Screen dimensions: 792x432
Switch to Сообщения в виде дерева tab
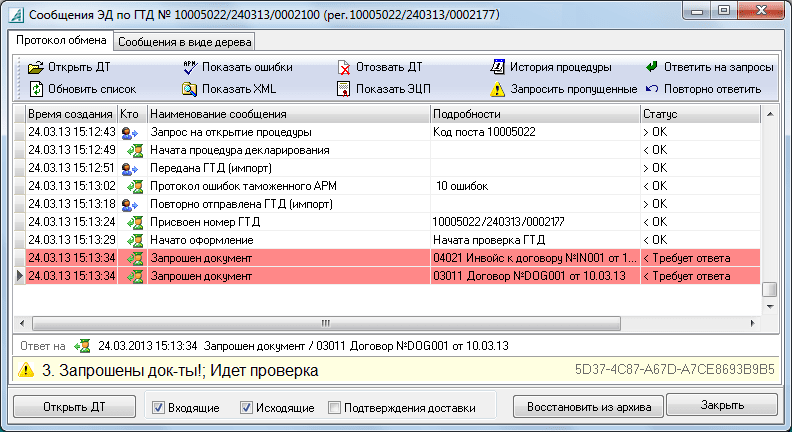pyautogui.click(x=185, y=42)
